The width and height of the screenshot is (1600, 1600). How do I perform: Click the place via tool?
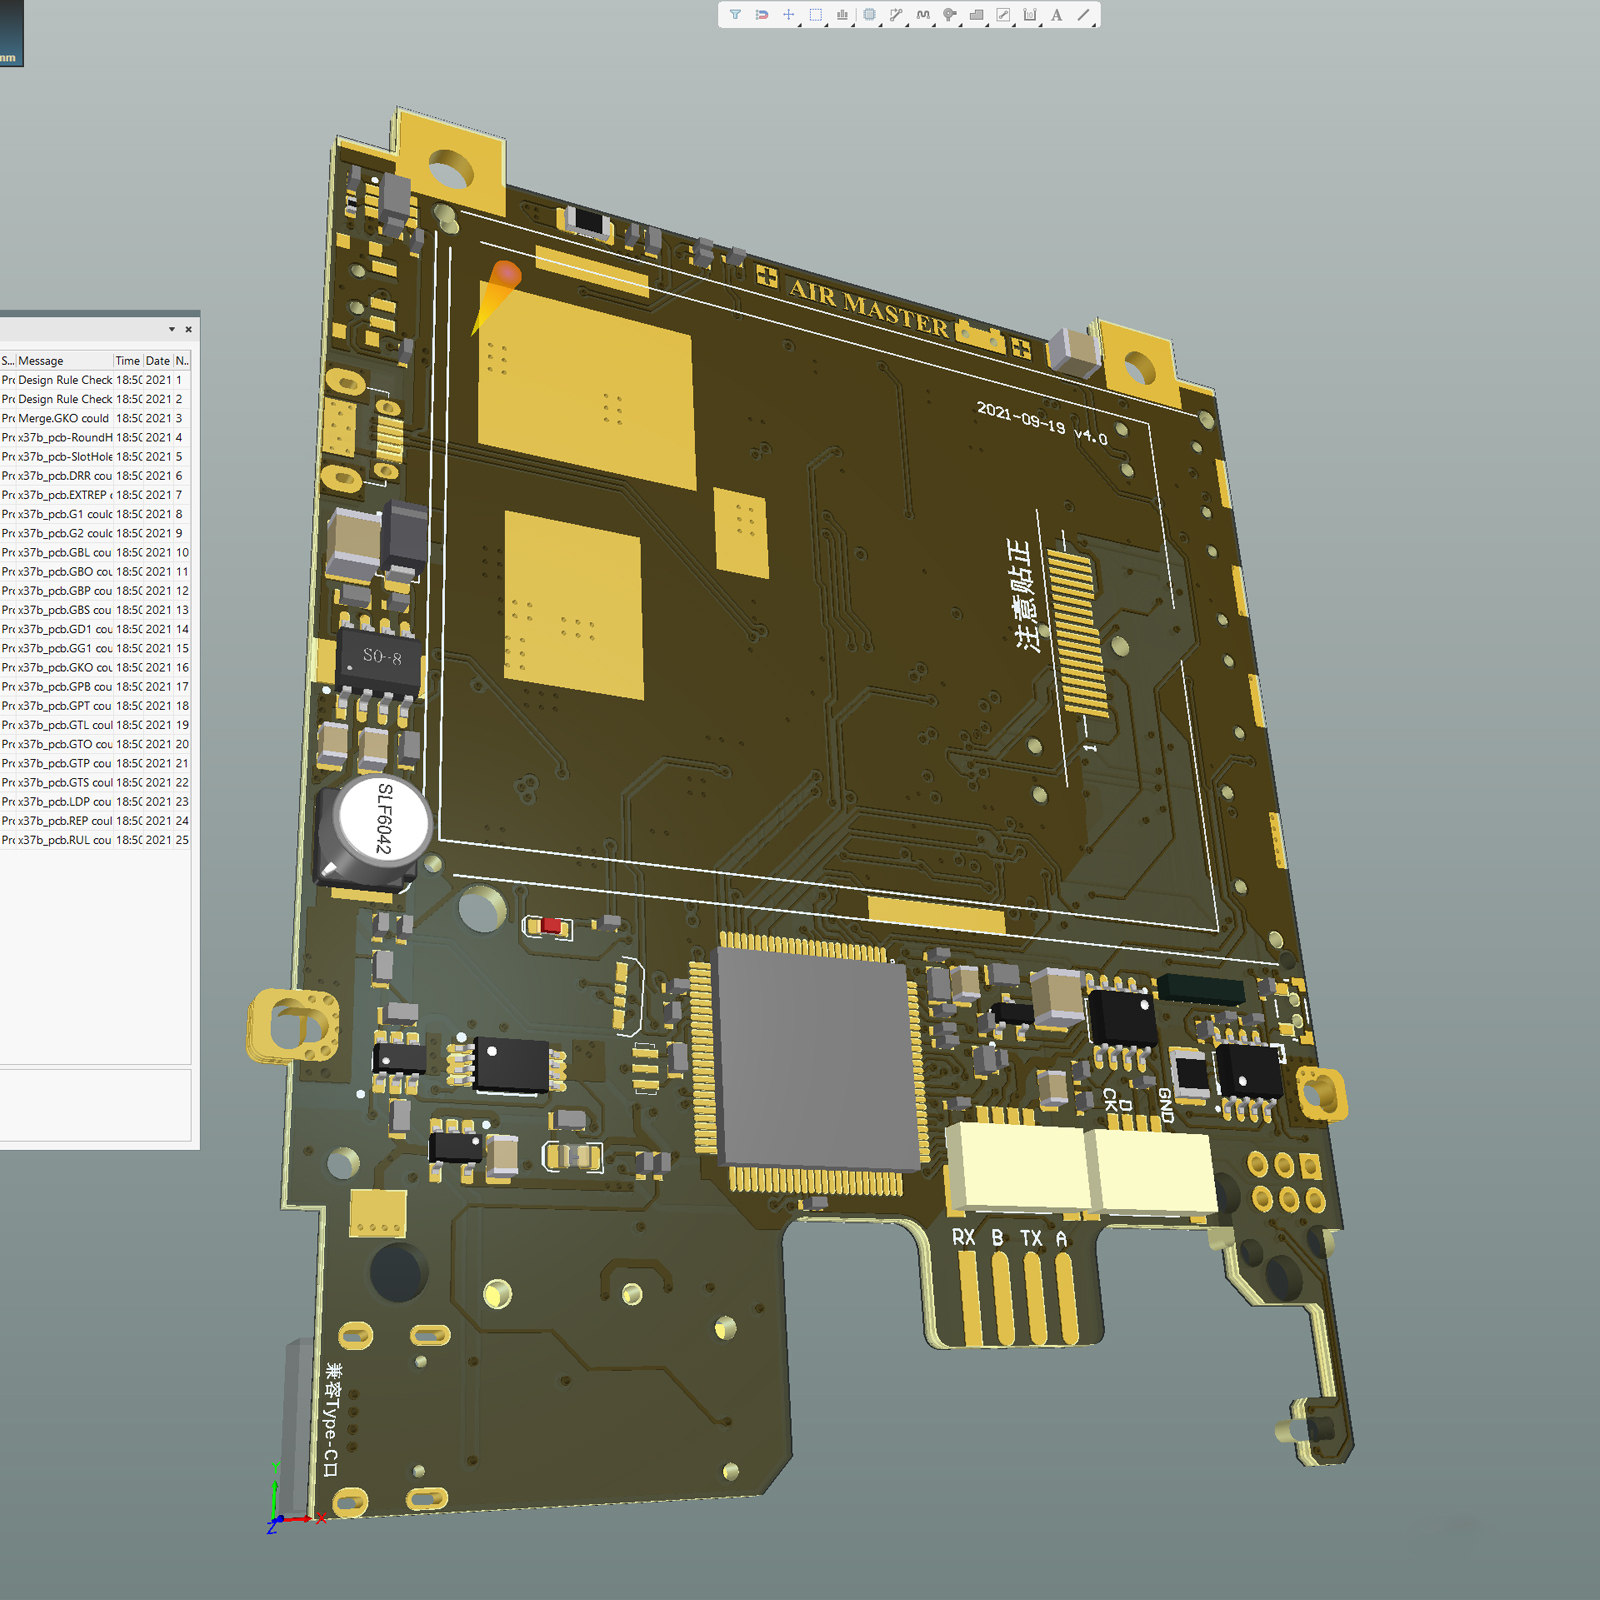point(950,15)
